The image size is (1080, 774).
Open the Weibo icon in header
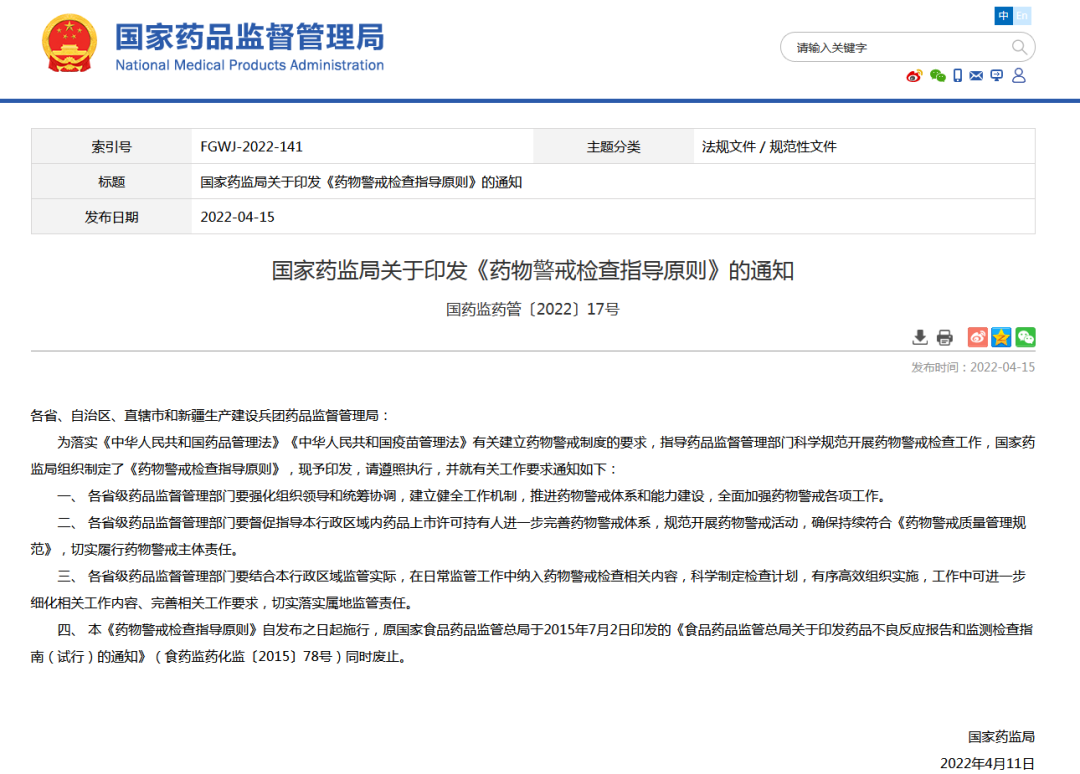(x=914, y=76)
